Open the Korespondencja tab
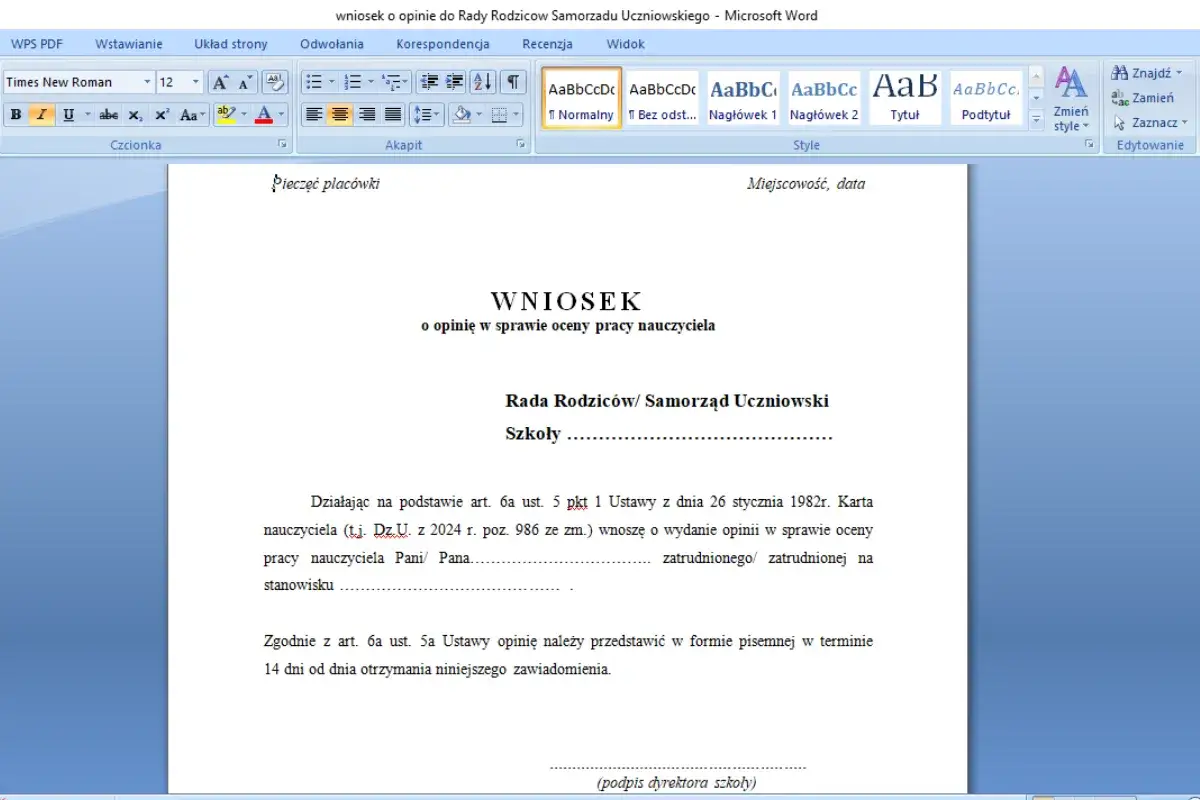Viewport: 1200px width, 800px height. pos(443,44)
